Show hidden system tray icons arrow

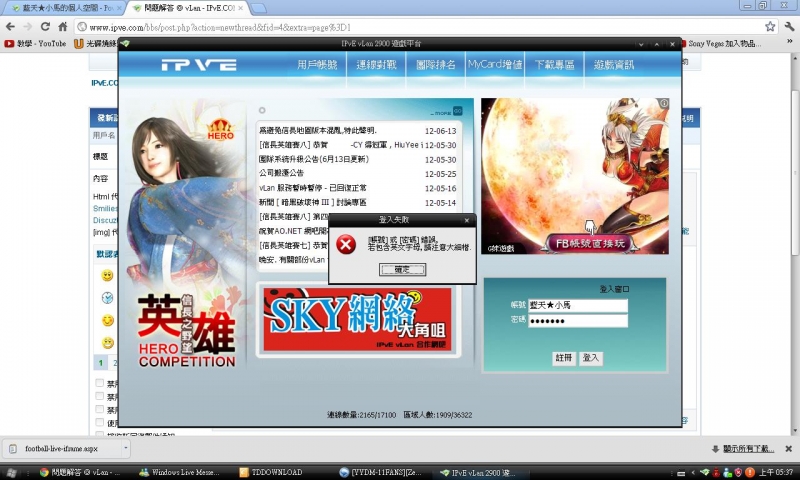(x=692, y=473)
